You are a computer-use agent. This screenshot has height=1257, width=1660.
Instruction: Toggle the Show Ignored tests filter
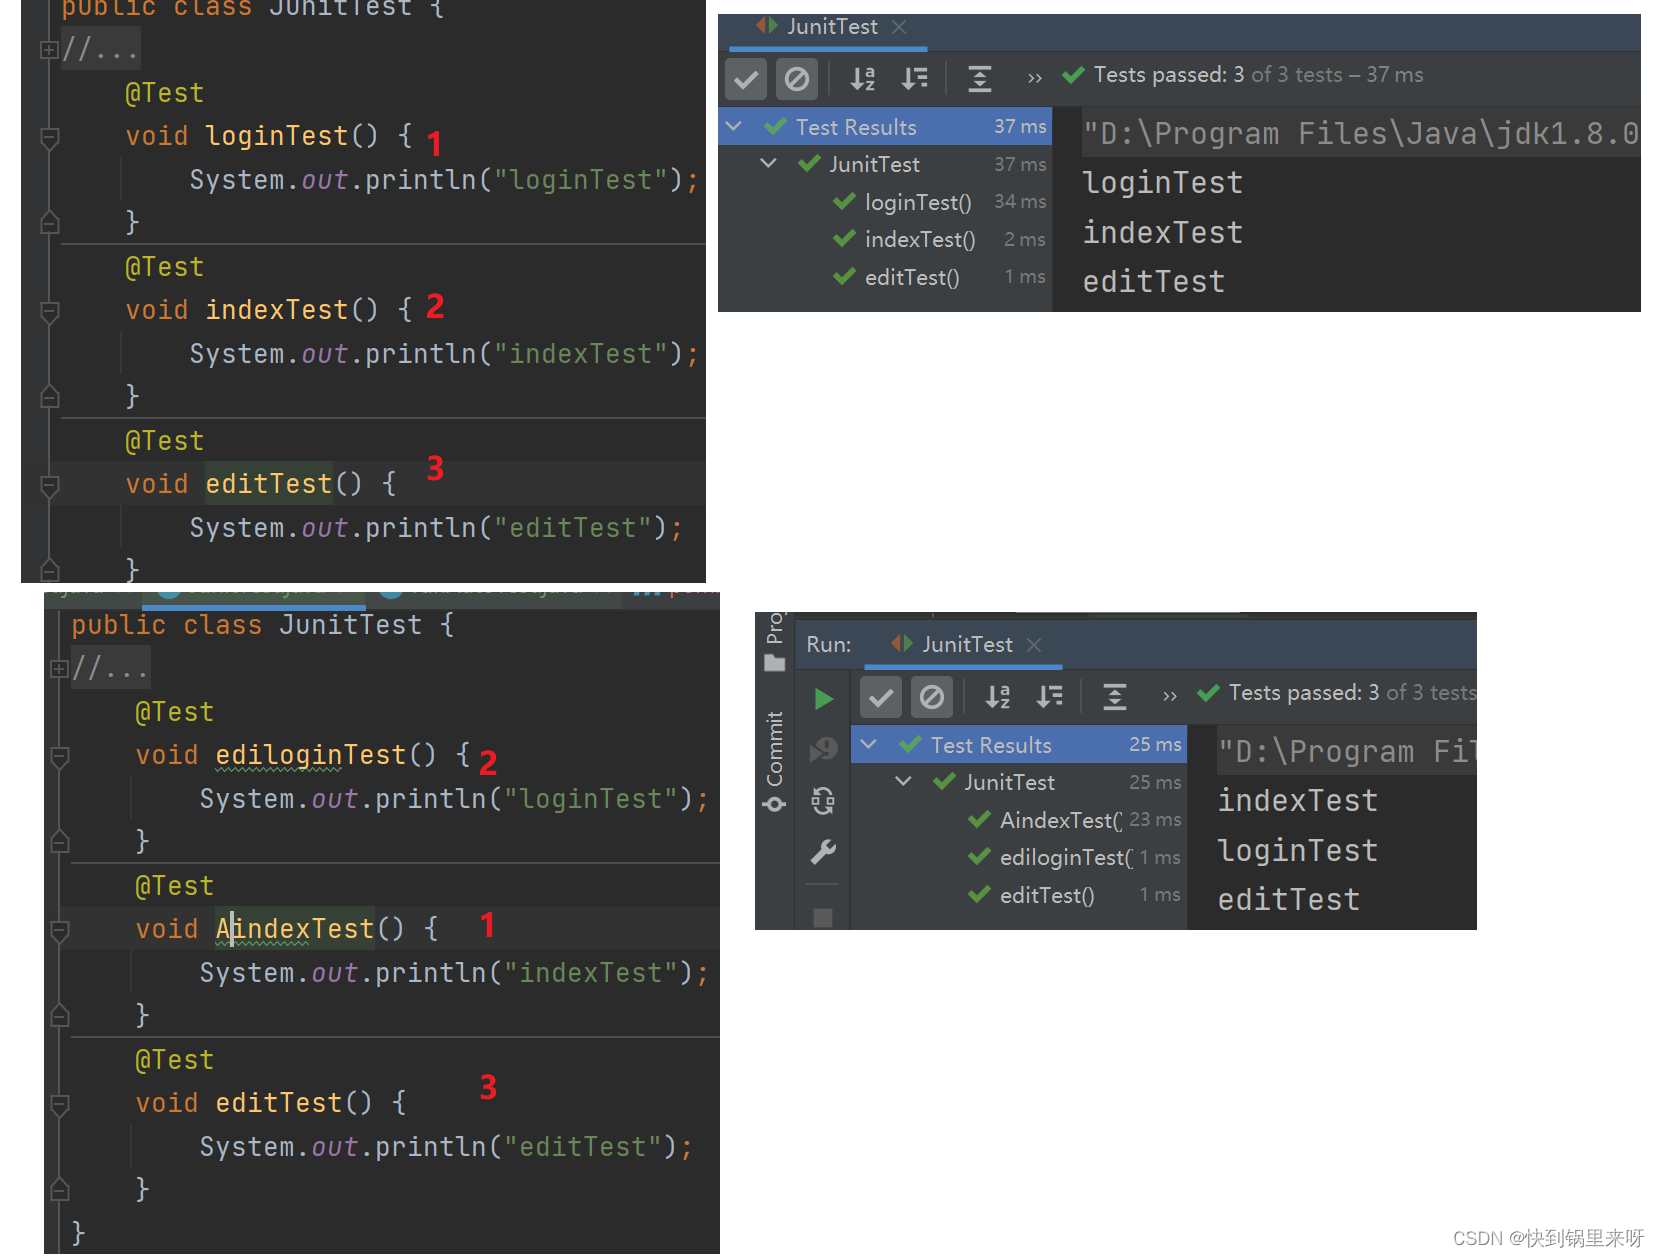click(x=797, y=78)
